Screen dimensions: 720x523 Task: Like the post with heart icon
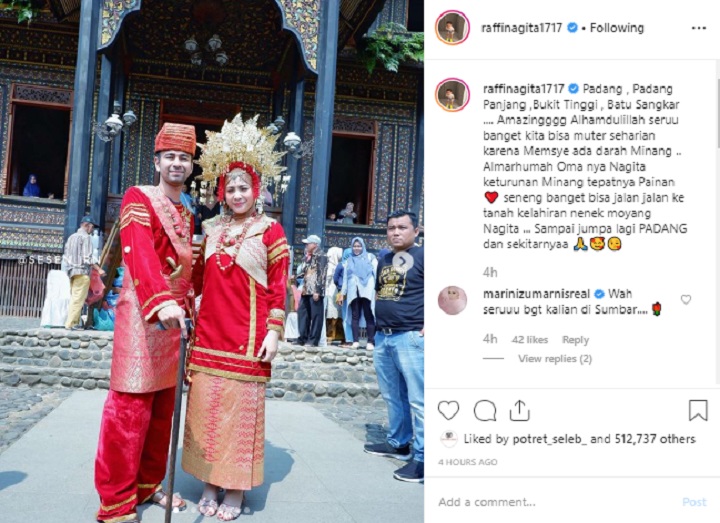448,410
